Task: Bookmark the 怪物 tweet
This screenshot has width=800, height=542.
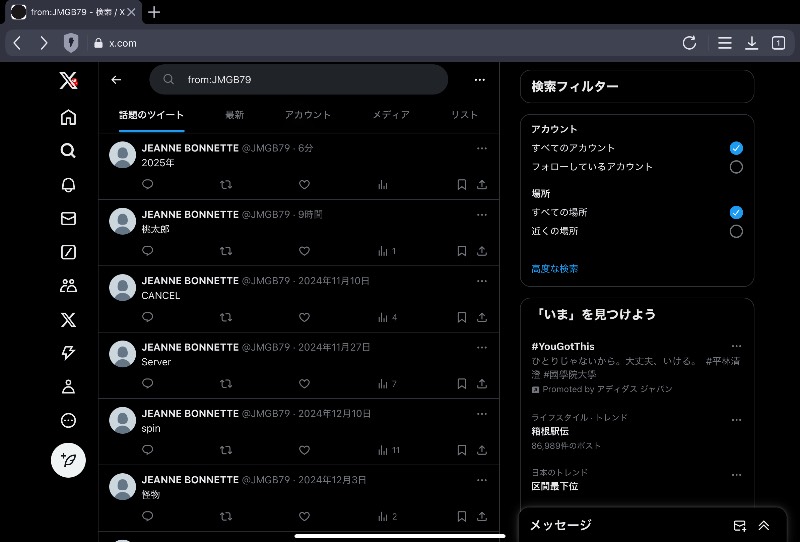Action: tap(462, 516)
